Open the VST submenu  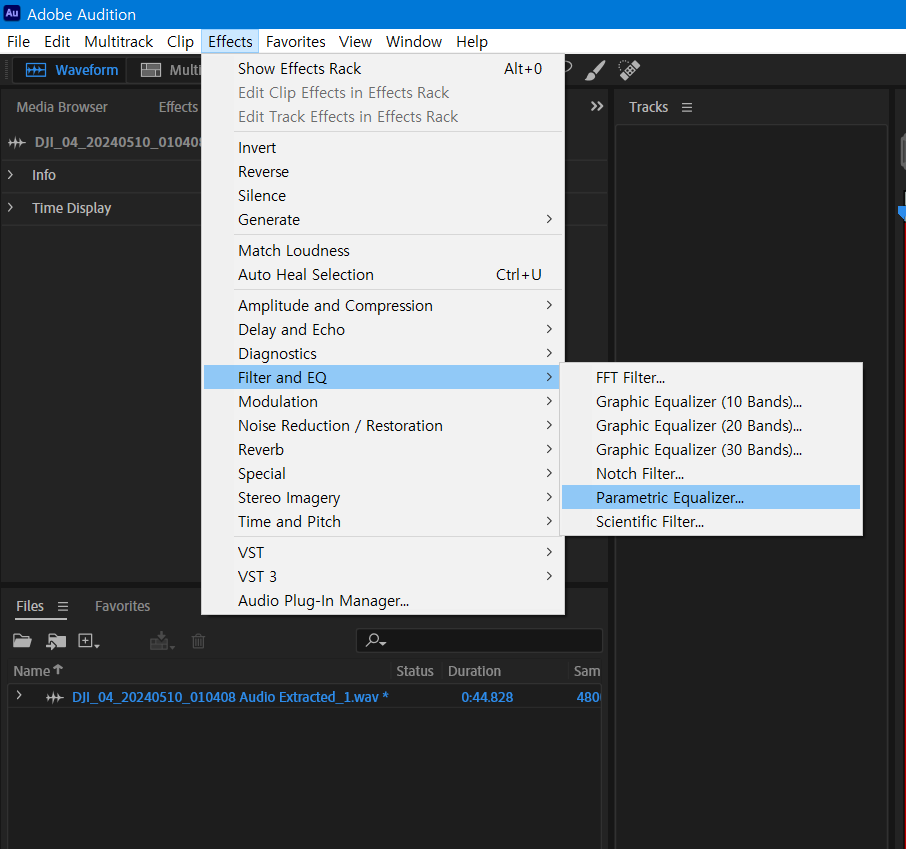pyautogui.click(x=383, y=553)
